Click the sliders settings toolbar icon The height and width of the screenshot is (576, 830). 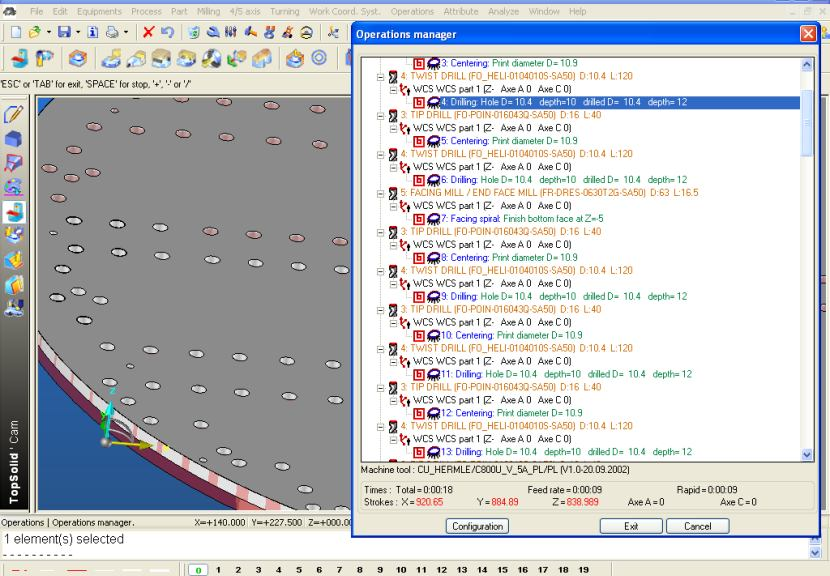coord(230,33)
